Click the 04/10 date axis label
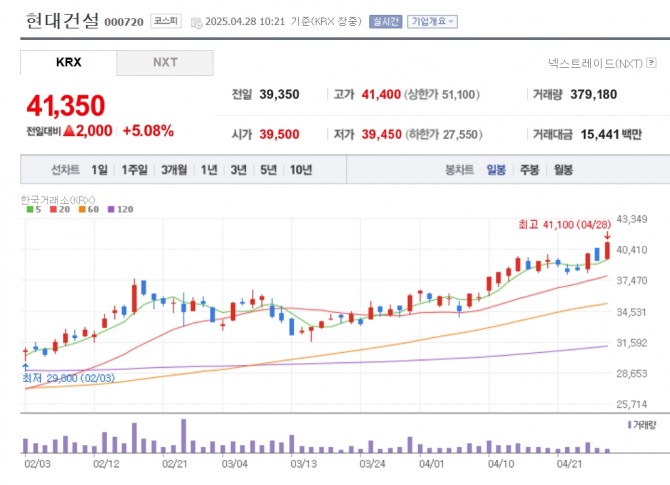The width and height of the screenshot is (670, 485). point(501,464)
